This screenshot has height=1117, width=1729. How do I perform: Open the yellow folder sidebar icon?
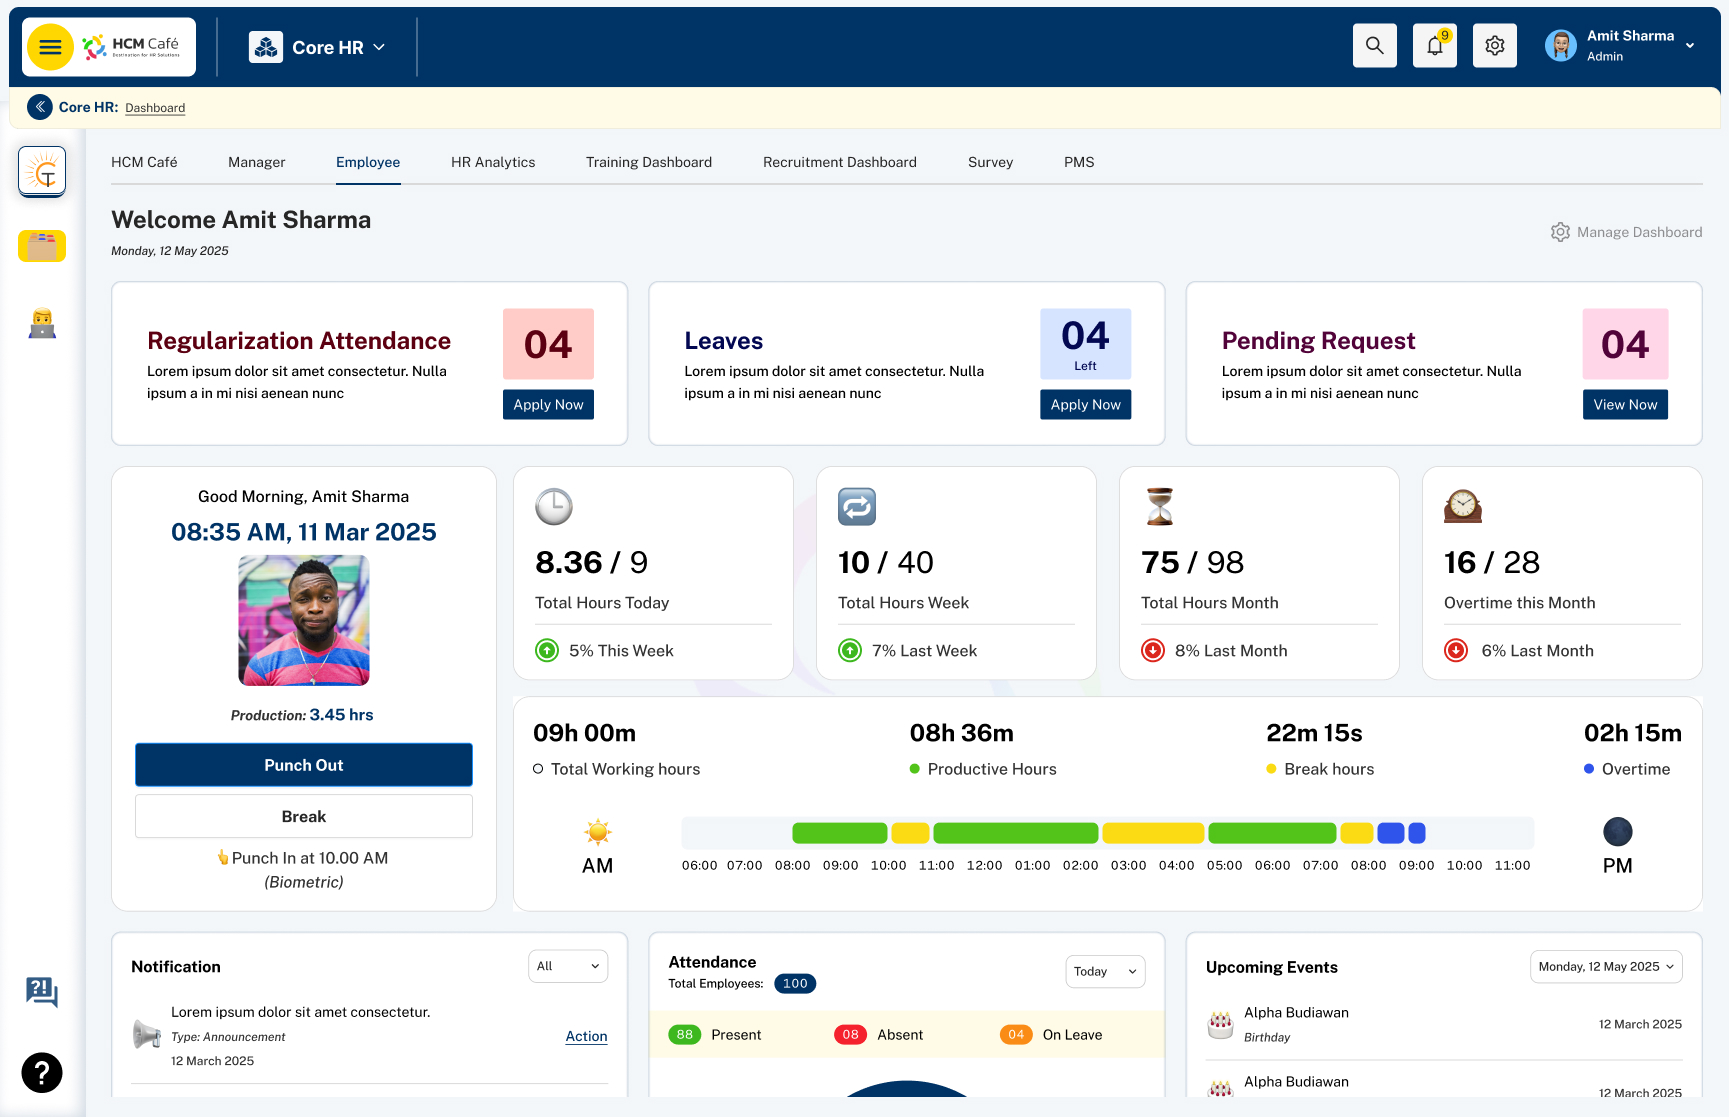click(42, 246)
